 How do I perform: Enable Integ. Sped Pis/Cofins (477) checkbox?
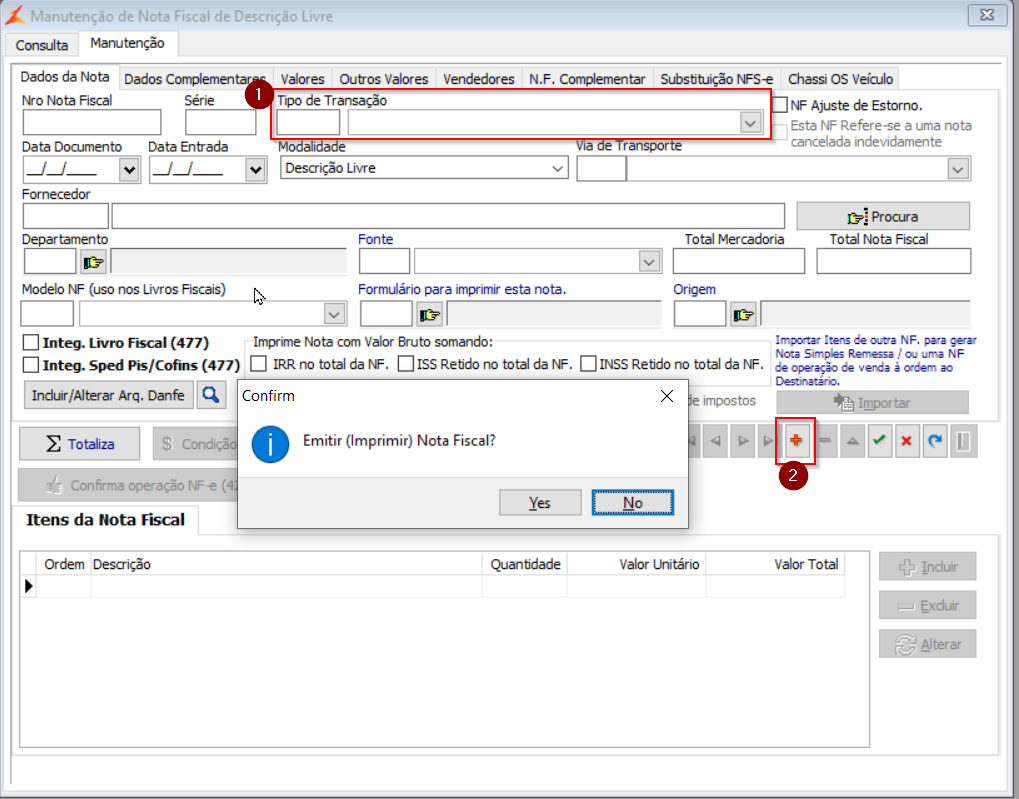tap(31, 365)
